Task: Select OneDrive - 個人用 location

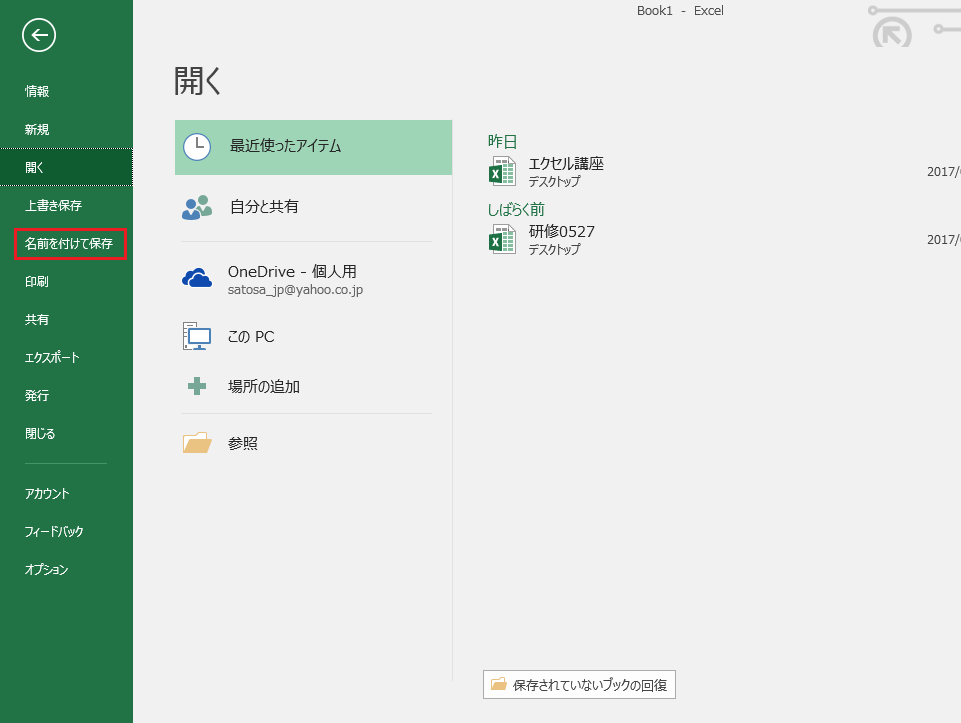Action: point(313,279)
